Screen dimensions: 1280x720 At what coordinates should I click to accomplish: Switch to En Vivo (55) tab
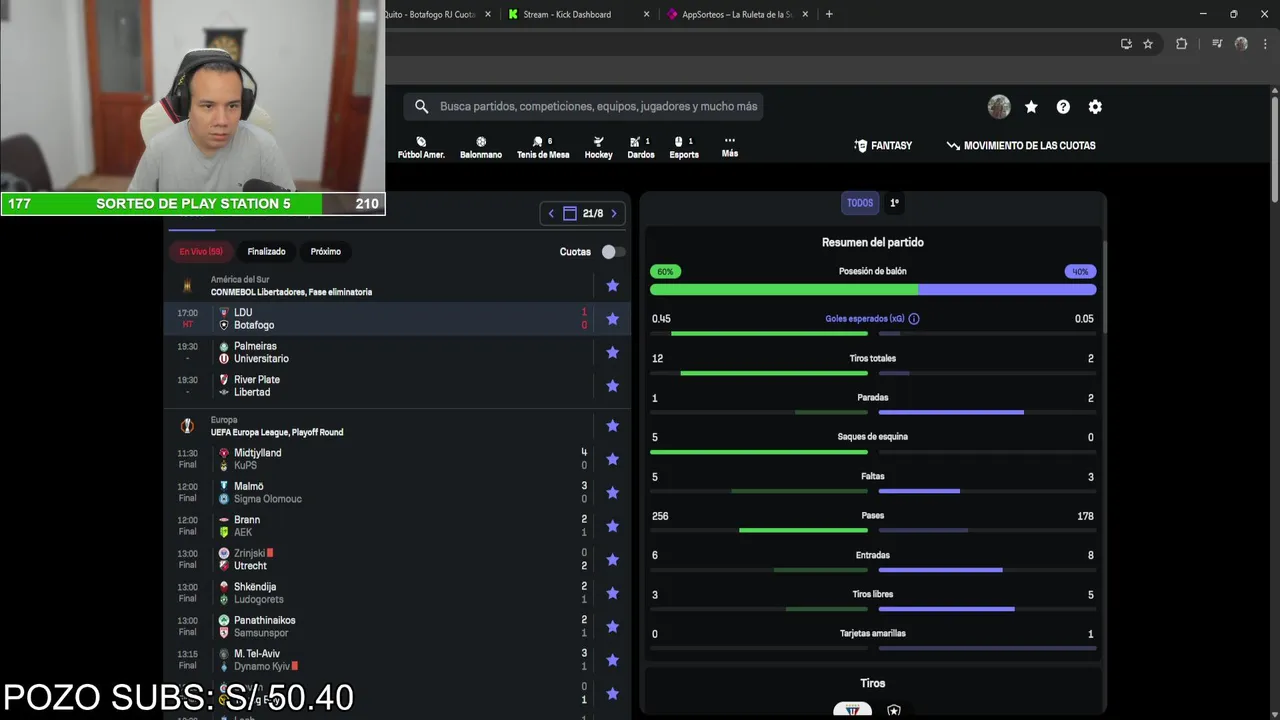pos(201,252)
